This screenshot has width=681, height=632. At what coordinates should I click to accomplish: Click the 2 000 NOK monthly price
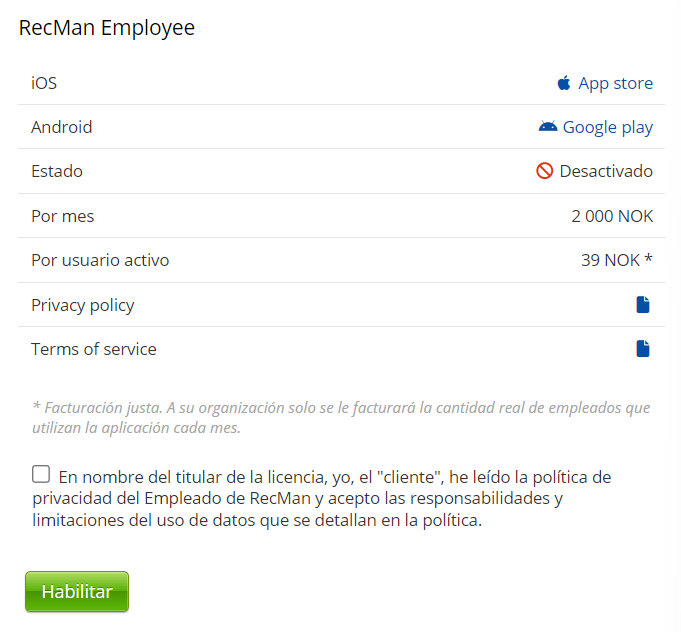click(612, 216)
